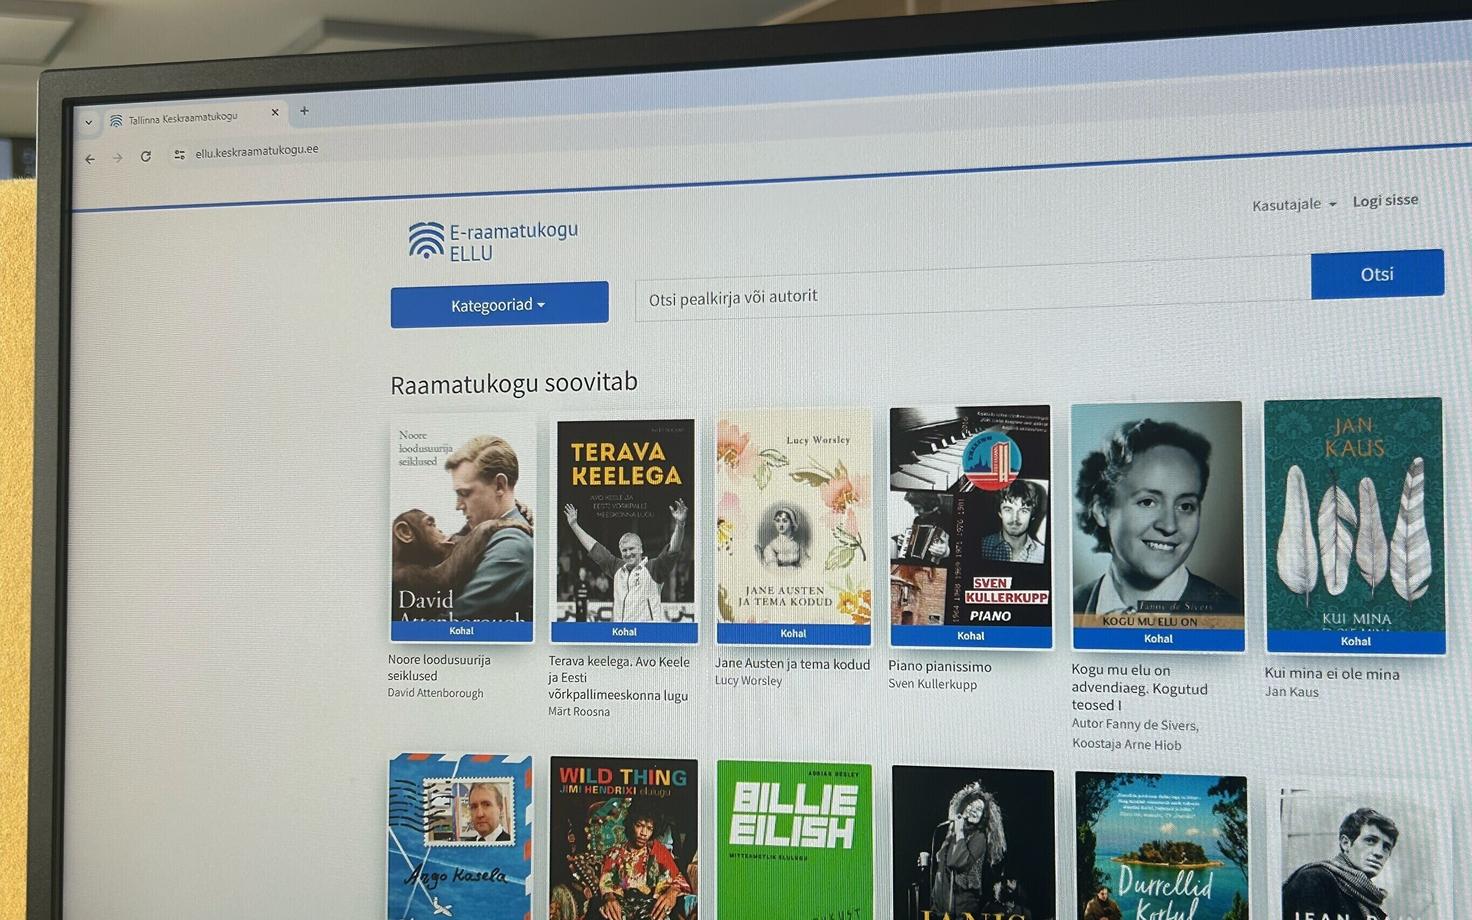This screenshot has width=1472, height=920.
Task: Click author name Sven Kullerkupp
Action: point(932,685)
